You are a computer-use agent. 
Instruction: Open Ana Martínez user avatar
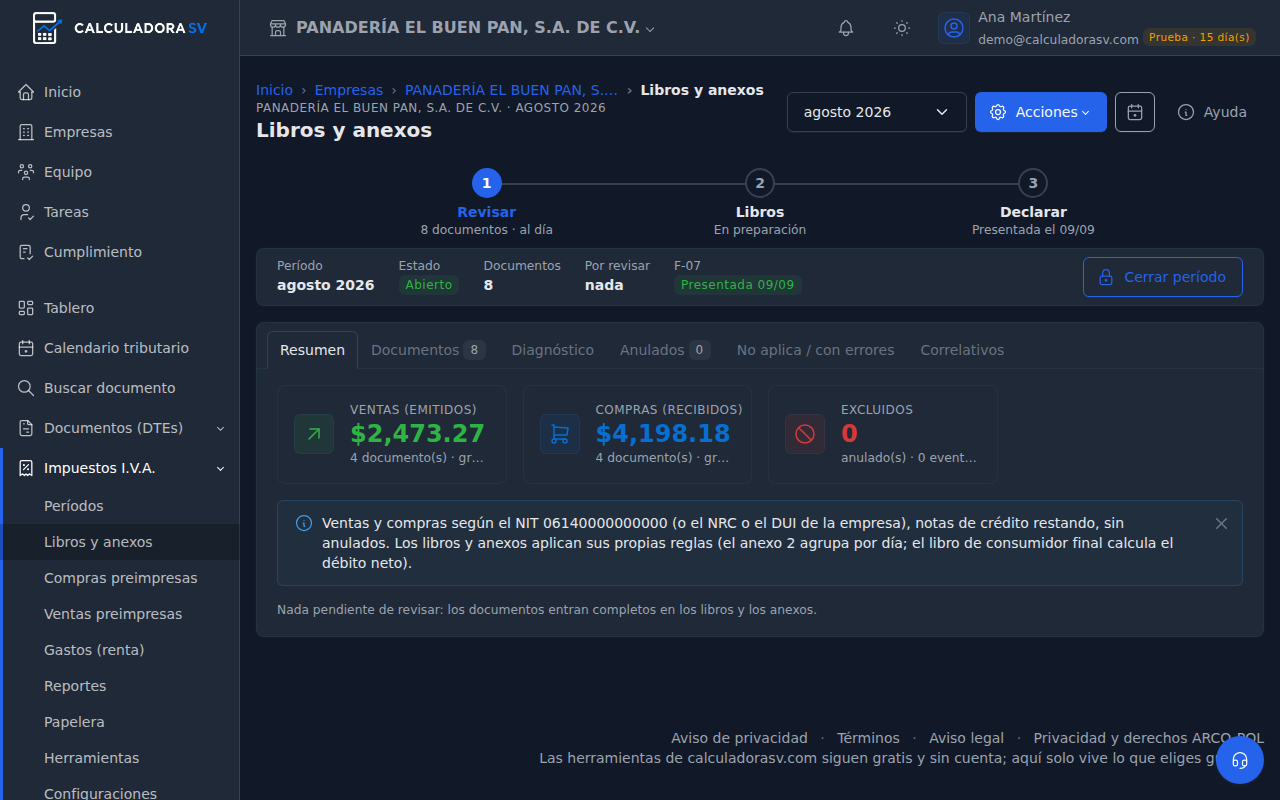pos(954,28)
